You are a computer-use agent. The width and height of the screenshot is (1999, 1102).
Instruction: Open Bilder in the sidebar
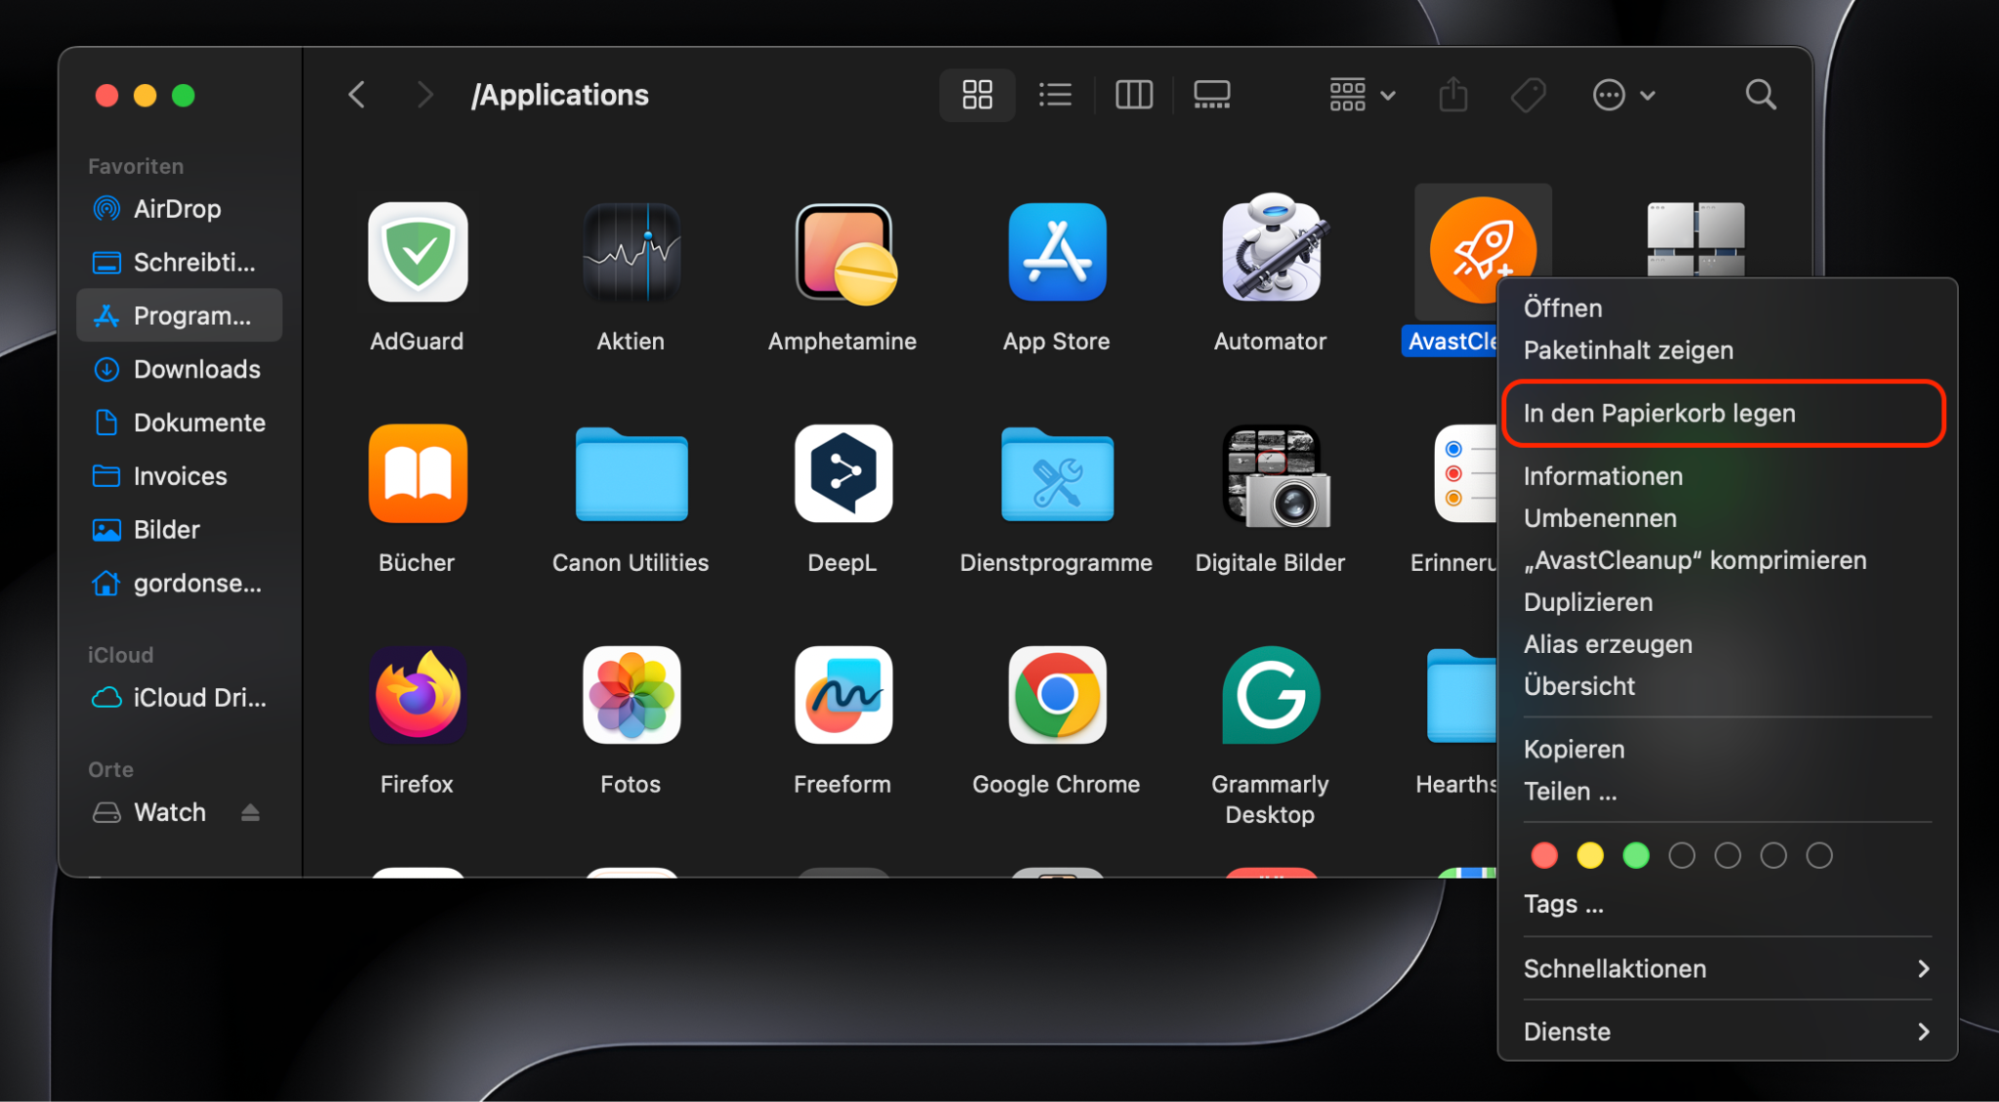coord(180,529)
